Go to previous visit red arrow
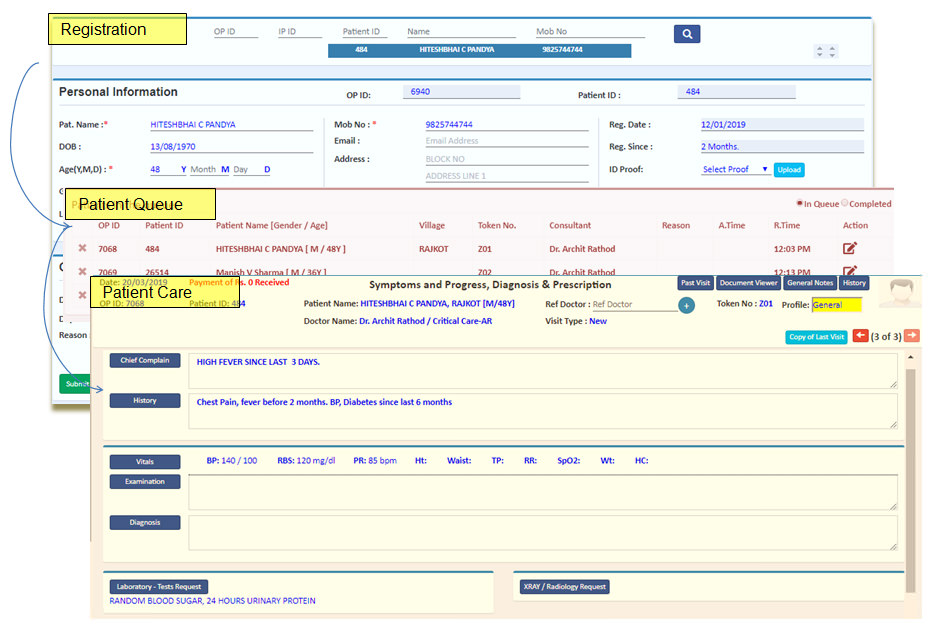The image size is (933, 625). pyautogui.click(x=860, y=336)
